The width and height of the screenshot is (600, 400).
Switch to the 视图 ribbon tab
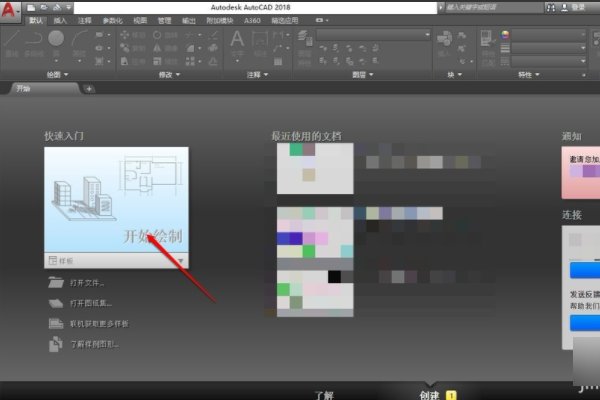(x=139, y=20)
